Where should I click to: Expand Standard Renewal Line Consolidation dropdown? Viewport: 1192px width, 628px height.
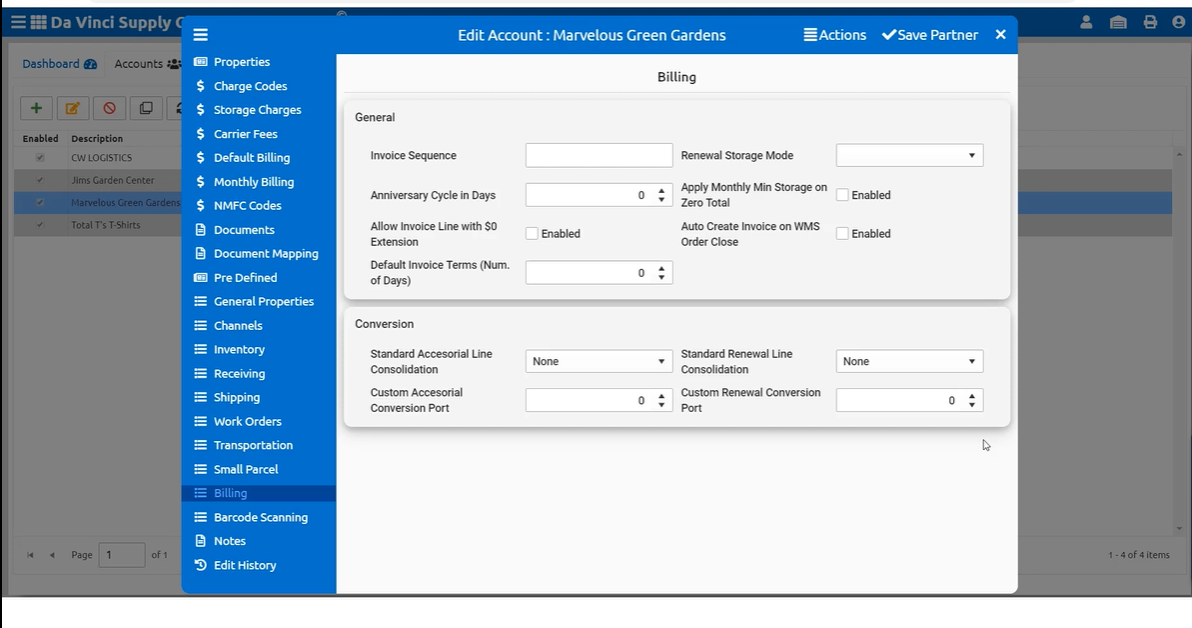(x=909, y=361)
